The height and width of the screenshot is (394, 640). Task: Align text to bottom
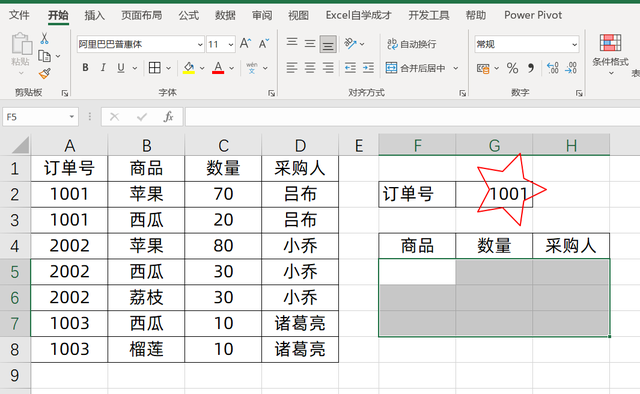click(328, 44)
